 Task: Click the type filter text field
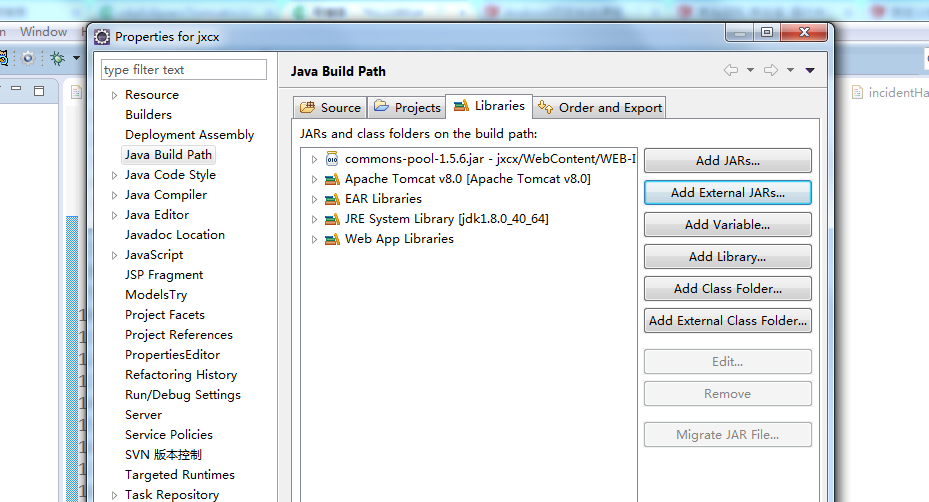(x=184, y=69)
